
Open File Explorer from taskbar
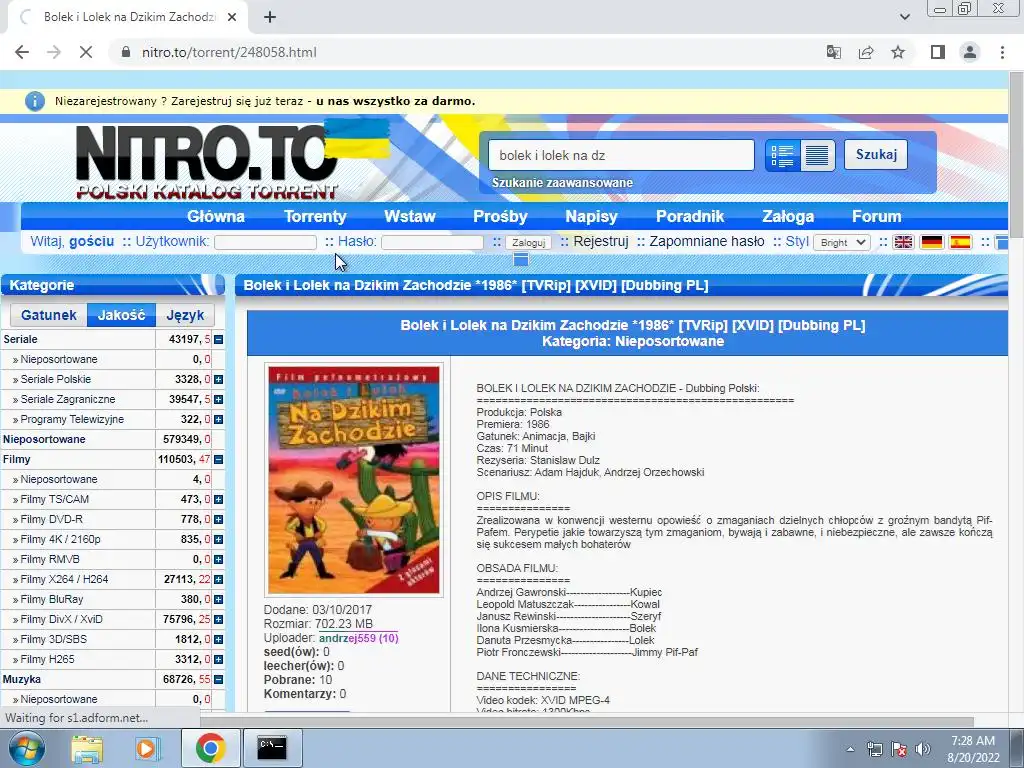87,748
